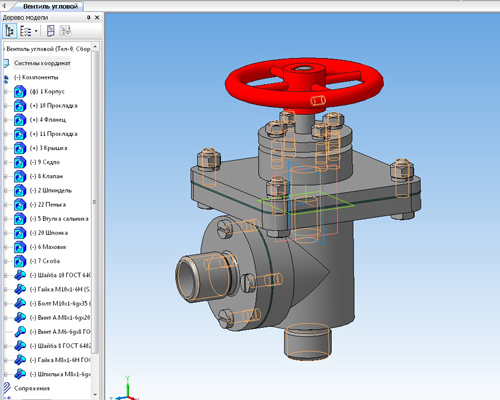Click the Системы координат node icon
This screenshot has height=400, width=500.
click(6, 63)
